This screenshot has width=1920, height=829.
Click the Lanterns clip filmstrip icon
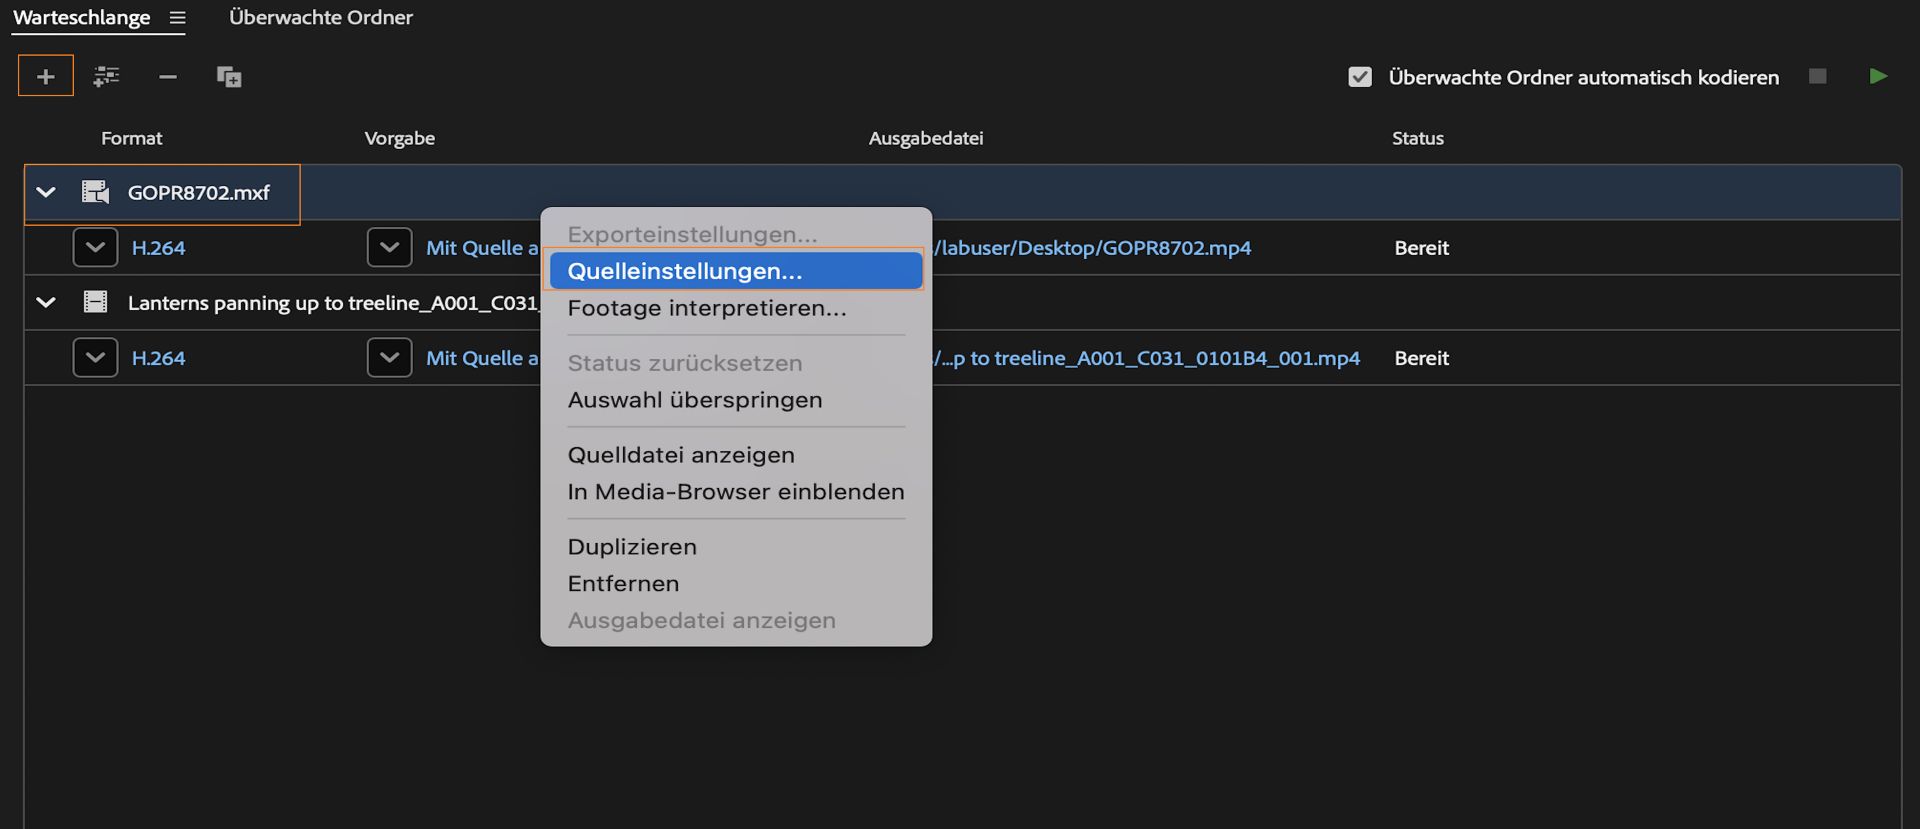[x=95, y=302]
